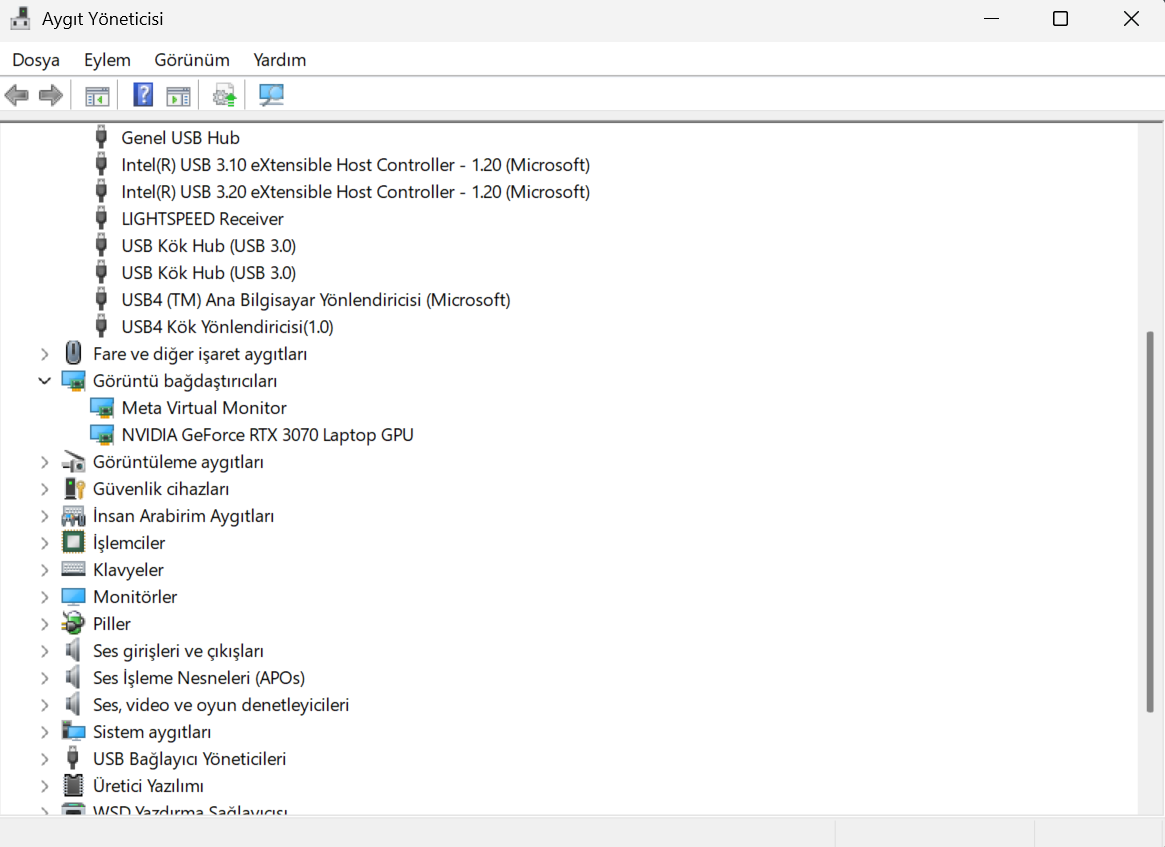Expand Klavyeler category

click(45, 570)
